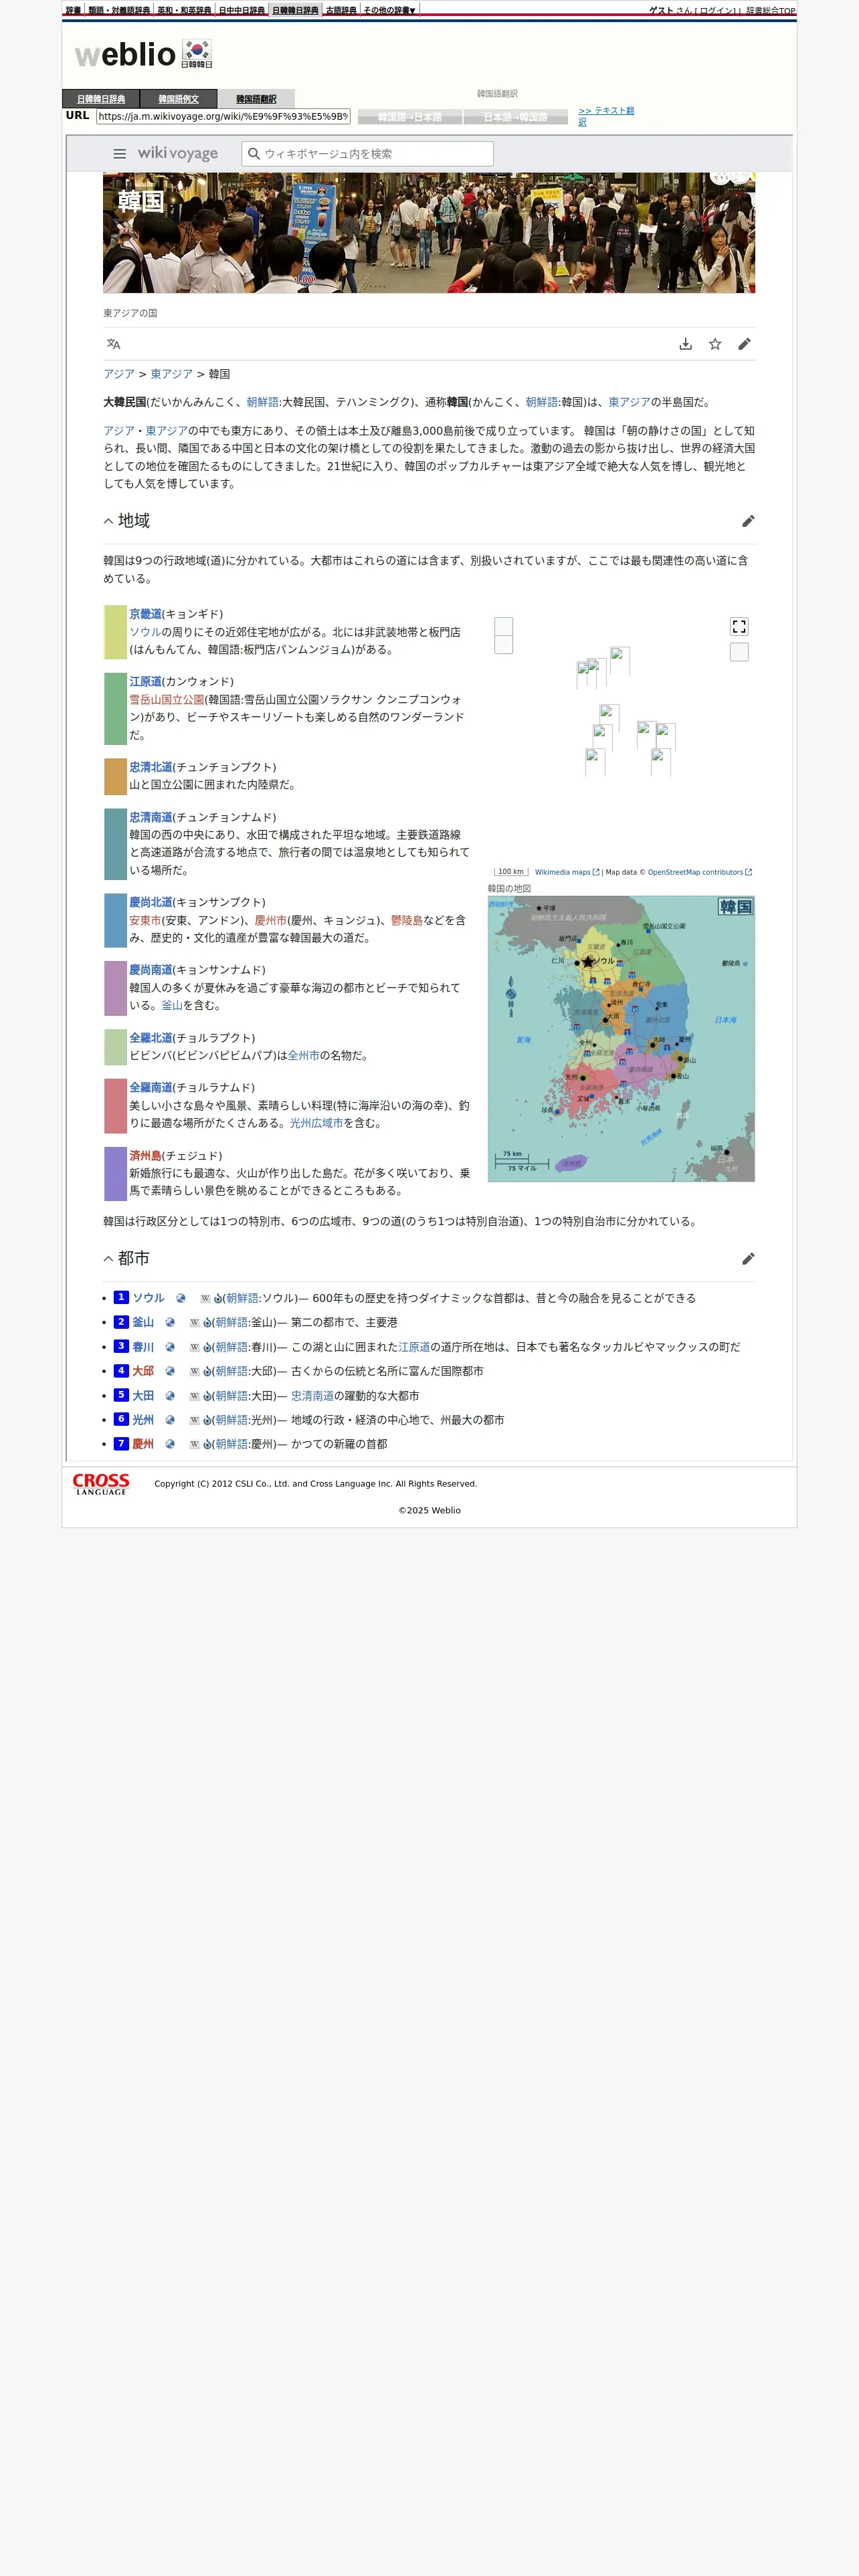The height and width of the screenshot is (2576, 859).
Task: Click map marker number 1 badge for ソウル
Action: point(121,1297)
